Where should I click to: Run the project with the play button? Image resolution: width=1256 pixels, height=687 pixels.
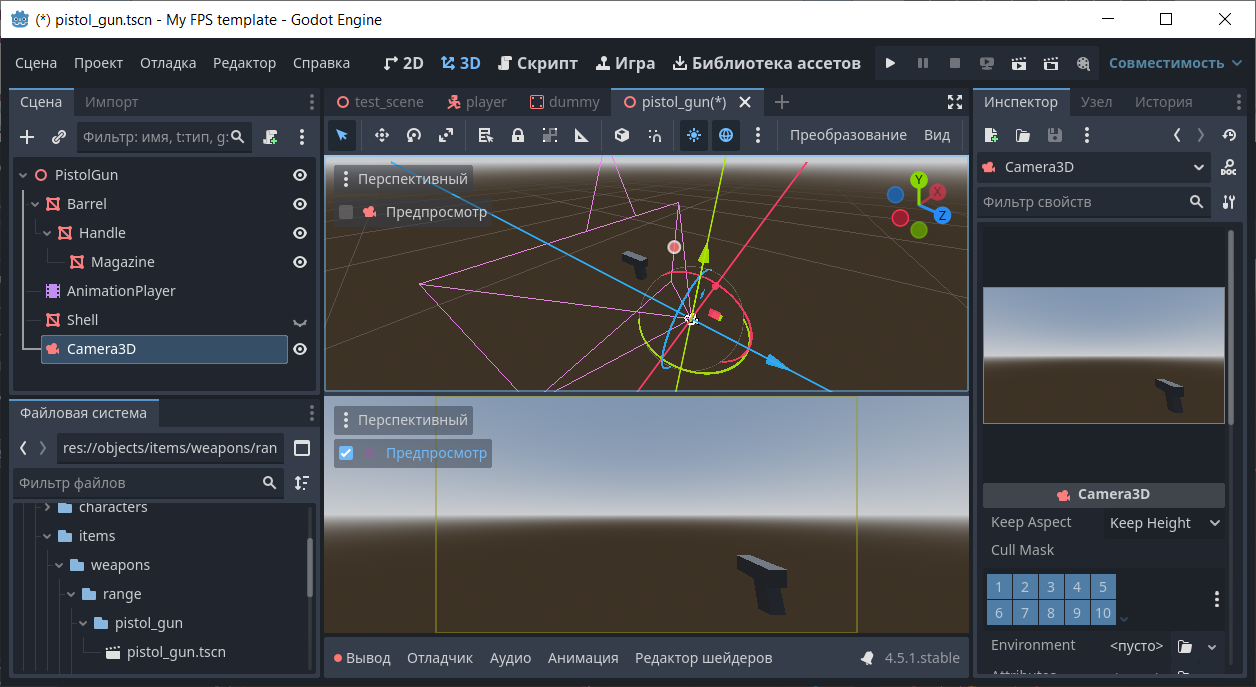point(890,63)
